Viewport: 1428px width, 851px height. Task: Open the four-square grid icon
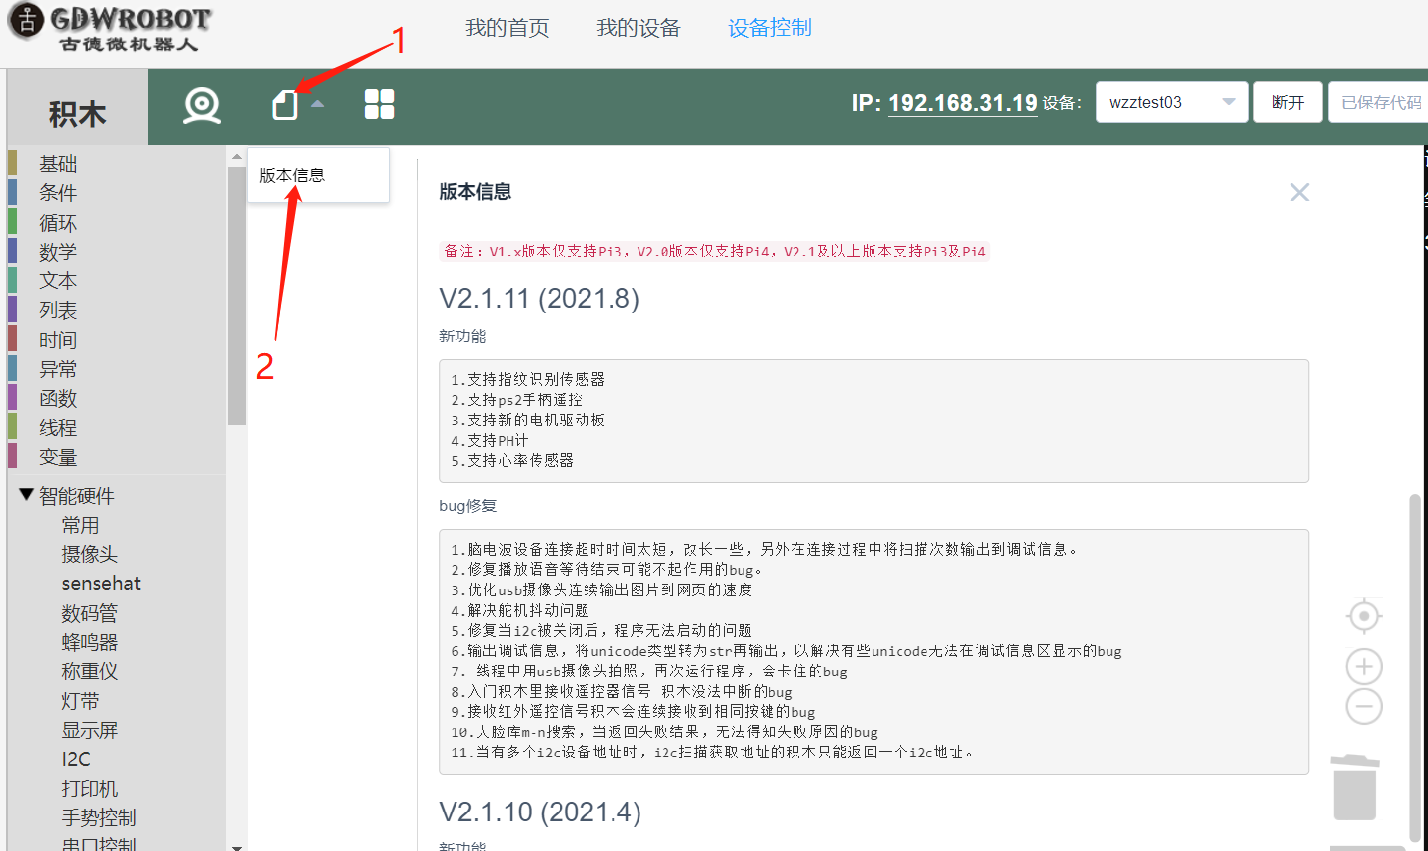click(380, 104)
